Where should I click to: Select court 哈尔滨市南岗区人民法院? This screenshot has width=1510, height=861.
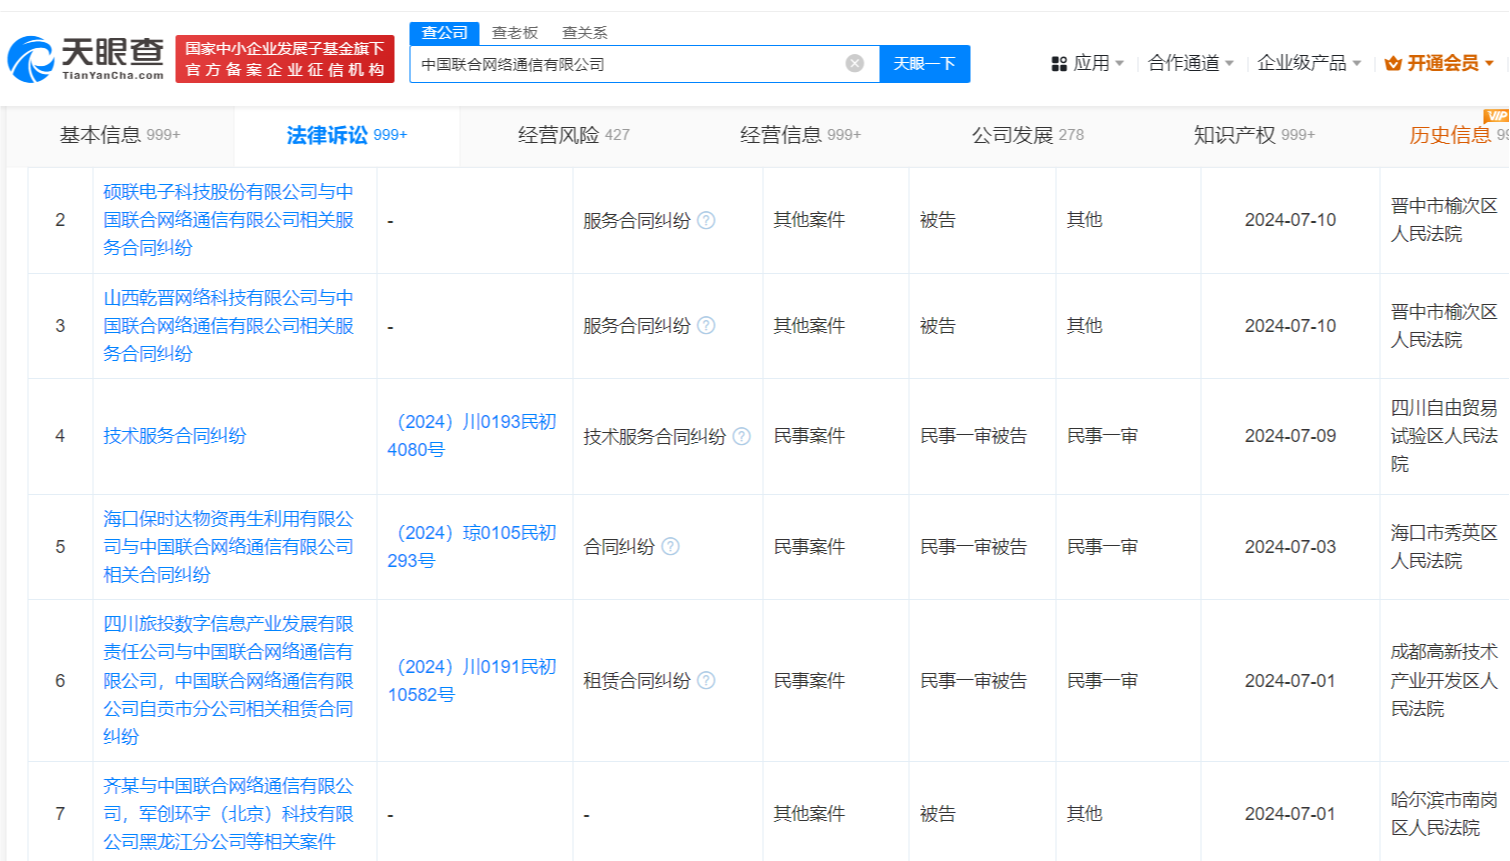[1444, 814]
